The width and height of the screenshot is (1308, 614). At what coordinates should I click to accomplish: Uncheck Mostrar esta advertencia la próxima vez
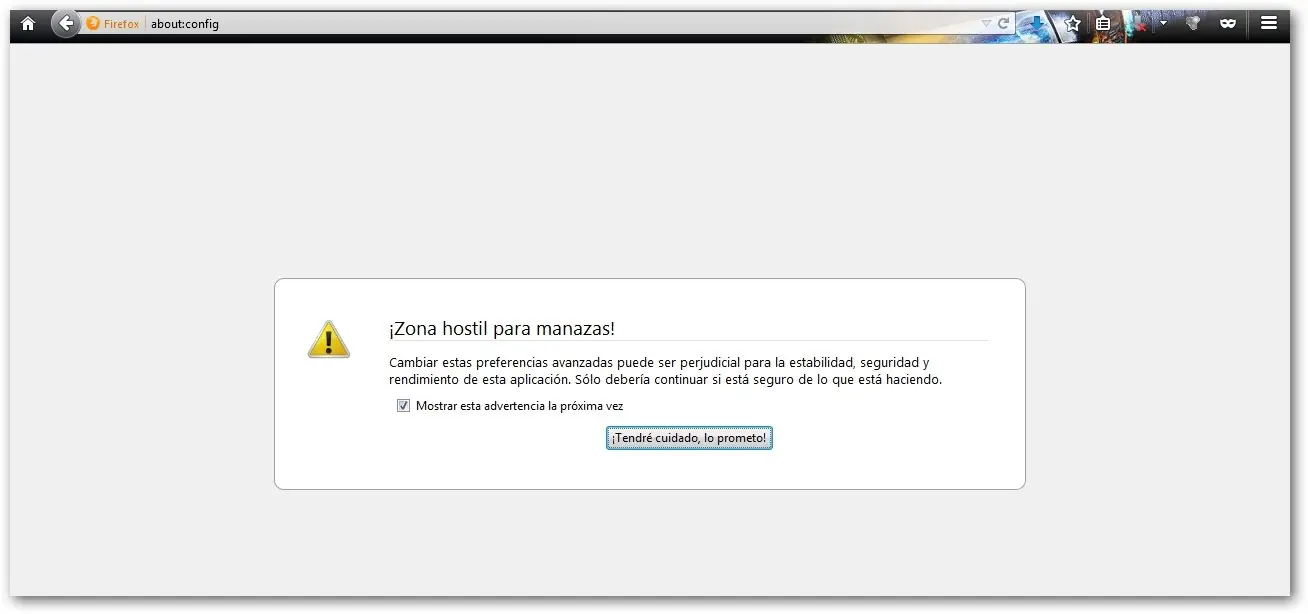tap(403, 406)
